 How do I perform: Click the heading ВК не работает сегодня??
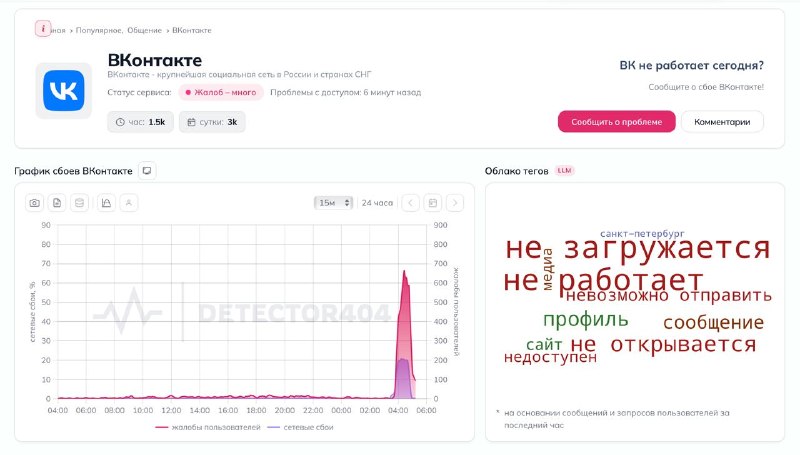tap(691, 65)
